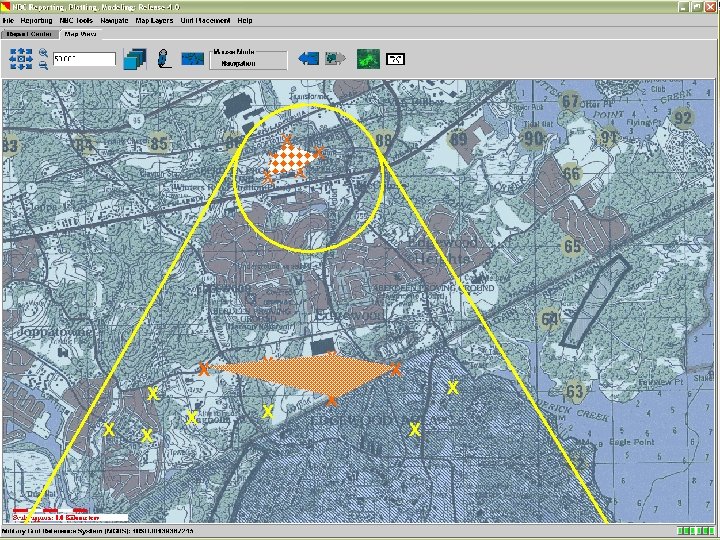Click the grid label 63 on map

click(x=574, y=391)
